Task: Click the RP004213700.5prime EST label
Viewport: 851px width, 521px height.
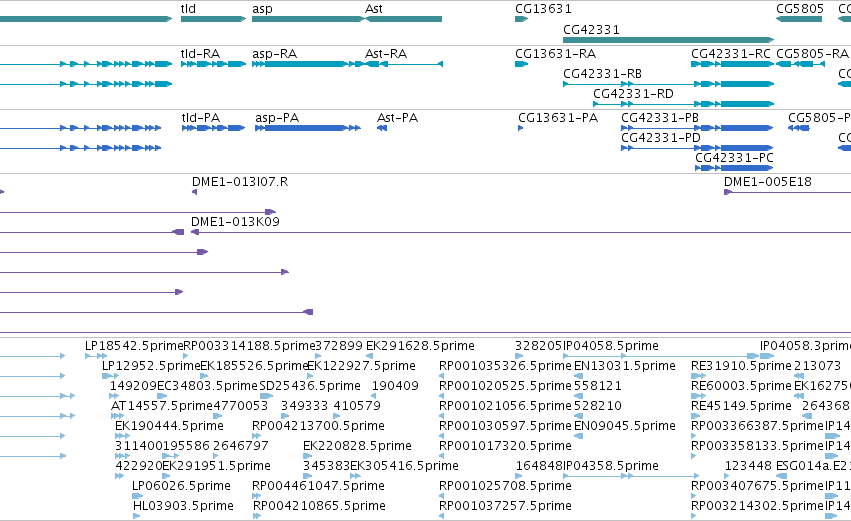Action: [x=318, y=426]
